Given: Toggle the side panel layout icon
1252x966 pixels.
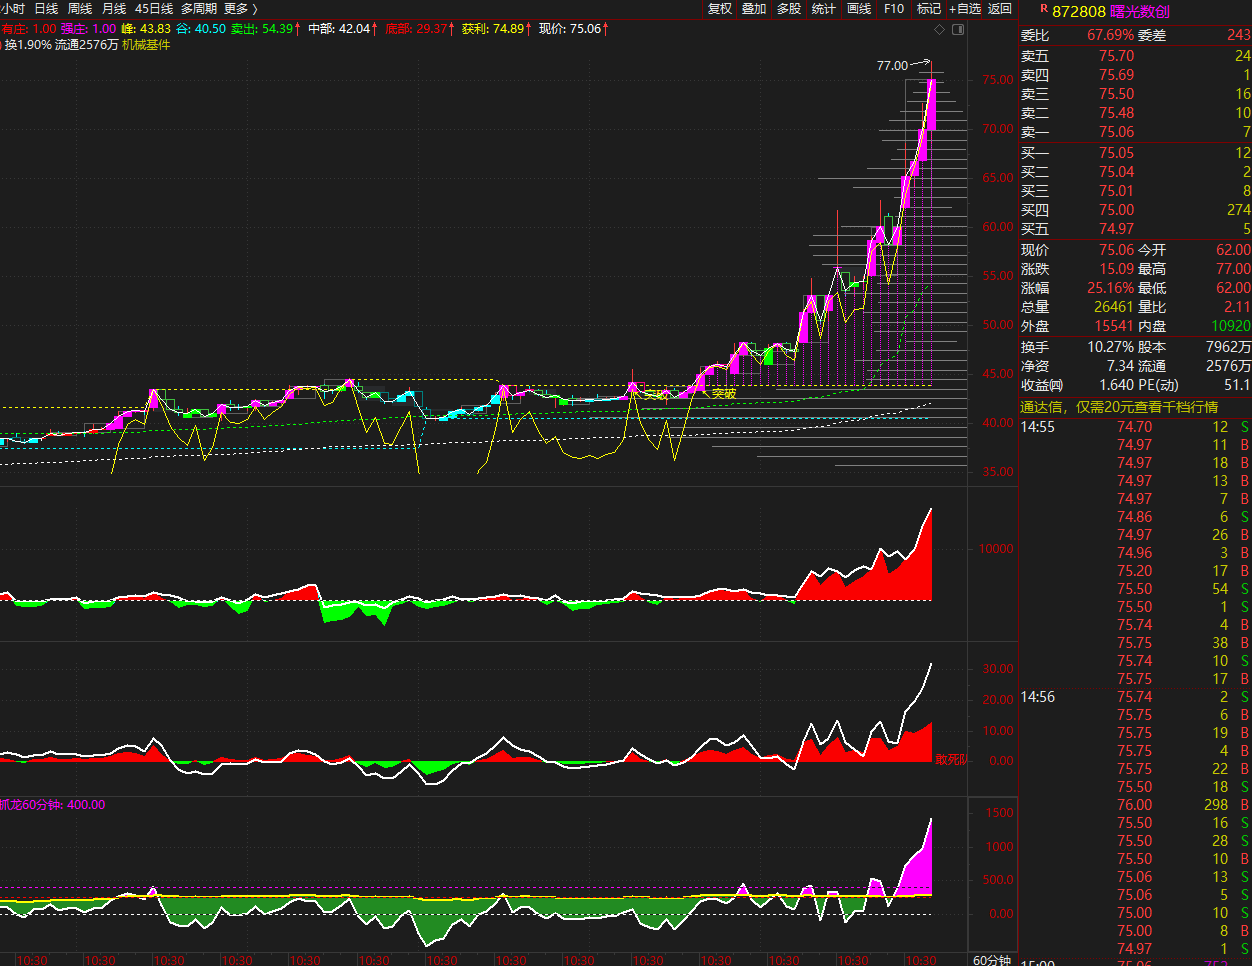Looking at the screenshot, I should coord(958,30).
